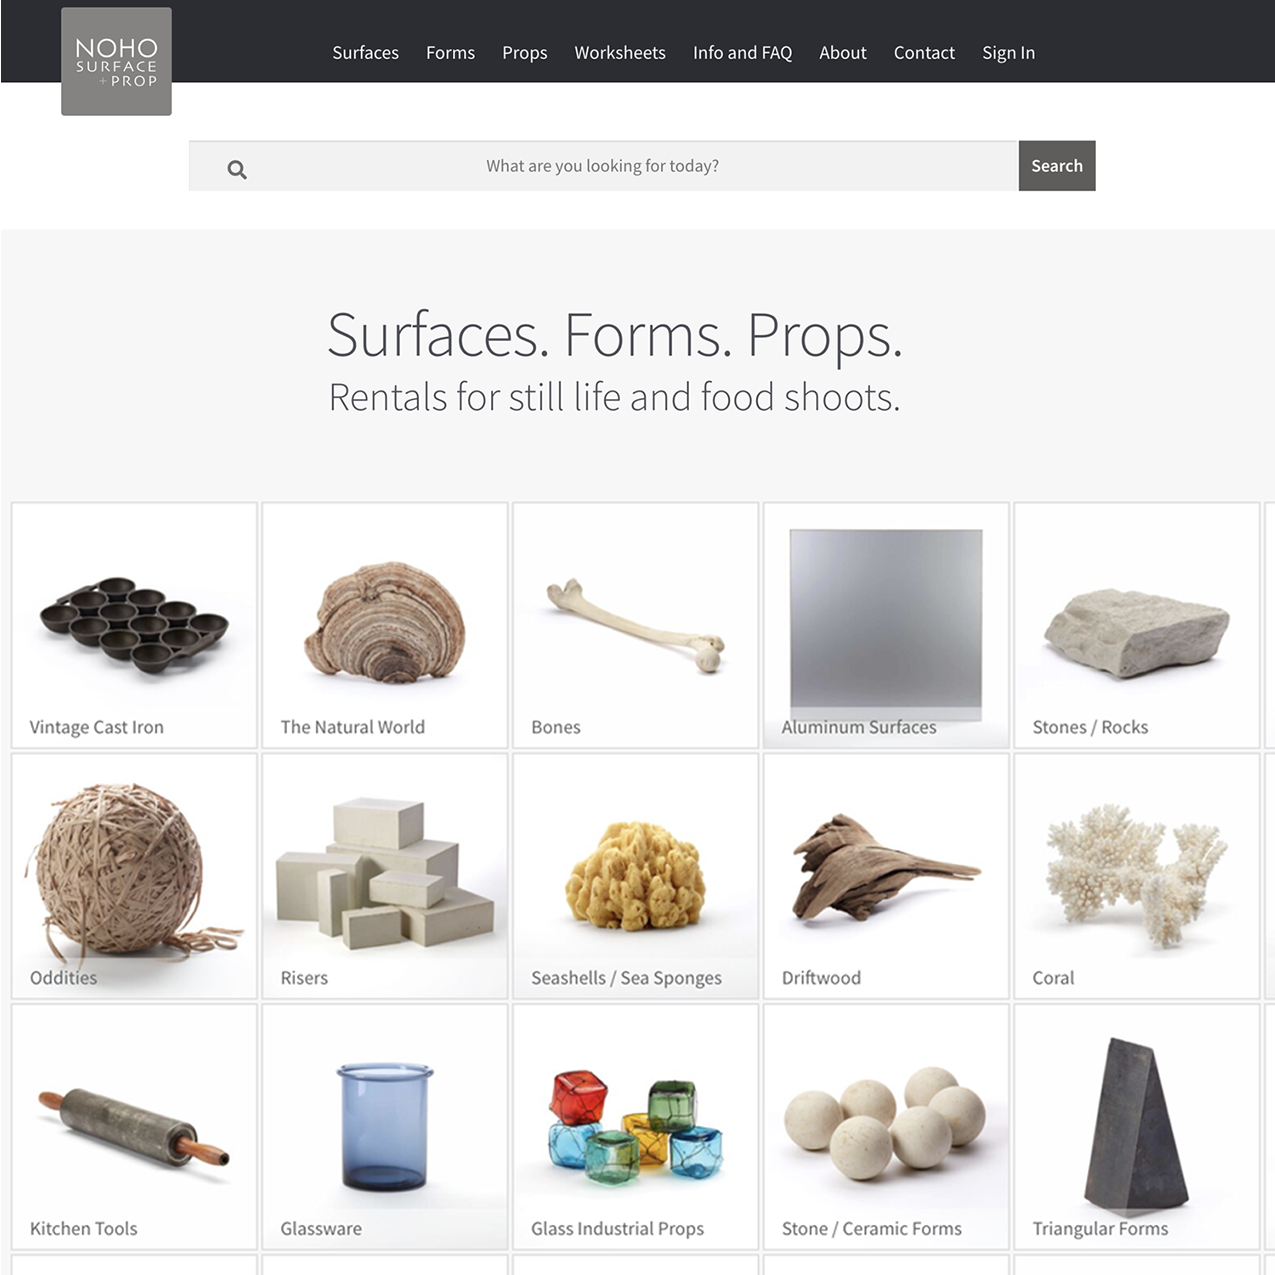Image resolution: width=1275 pixels, height=1275 pixels.
Task: Visit the Info and FAQ page
Action: pos(742,53)
